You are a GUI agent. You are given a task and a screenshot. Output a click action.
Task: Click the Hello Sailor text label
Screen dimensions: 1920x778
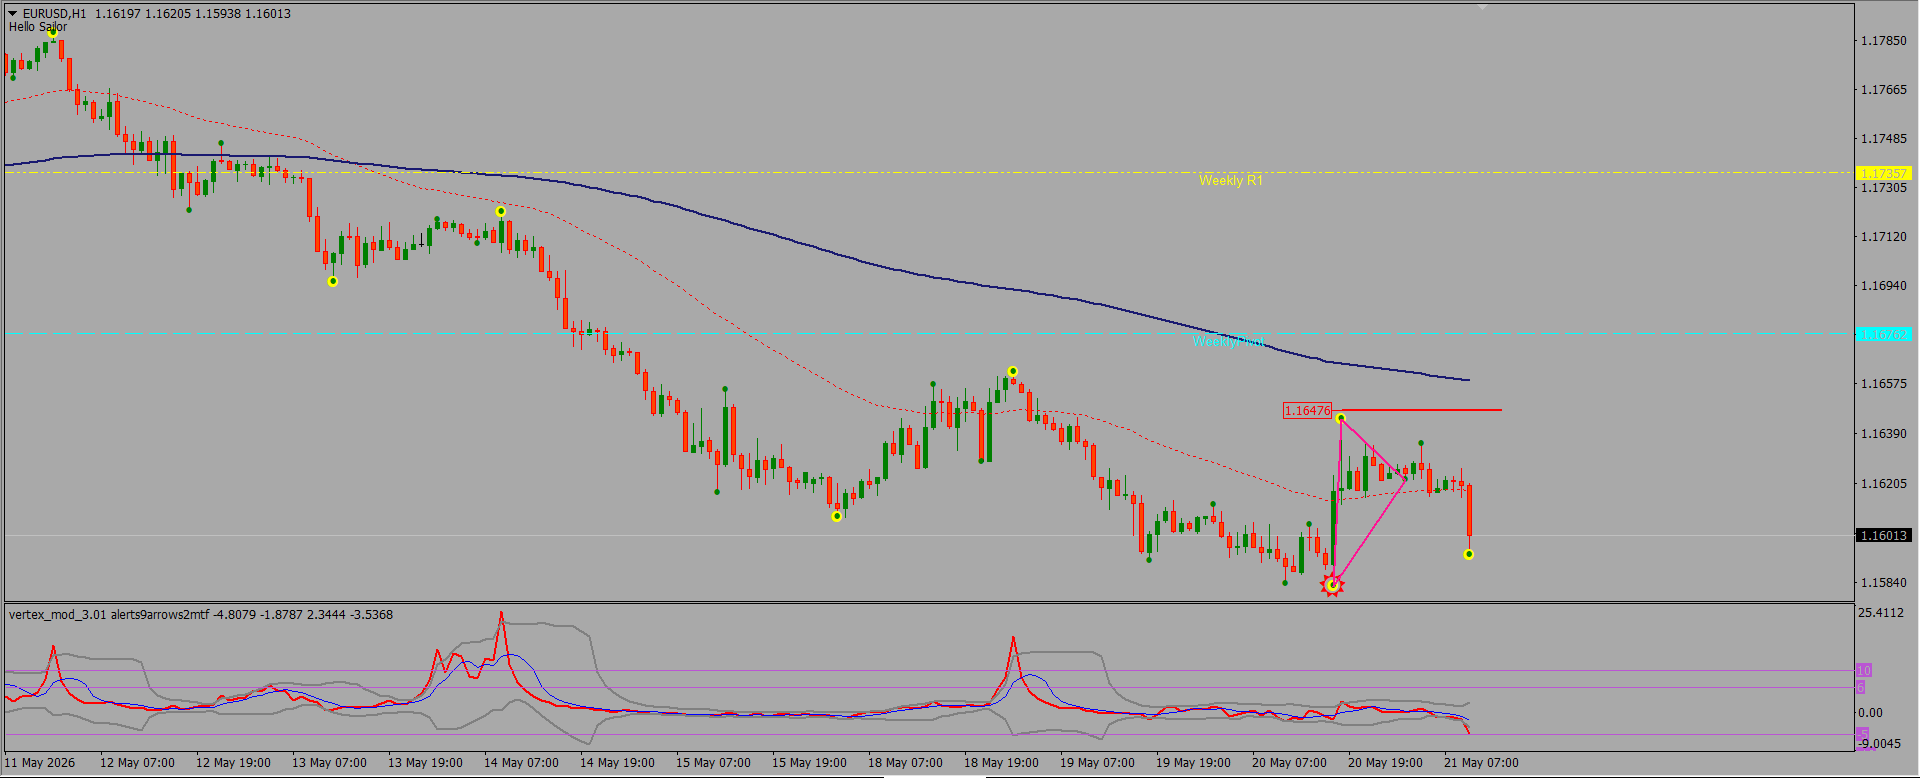coord(38,27)
